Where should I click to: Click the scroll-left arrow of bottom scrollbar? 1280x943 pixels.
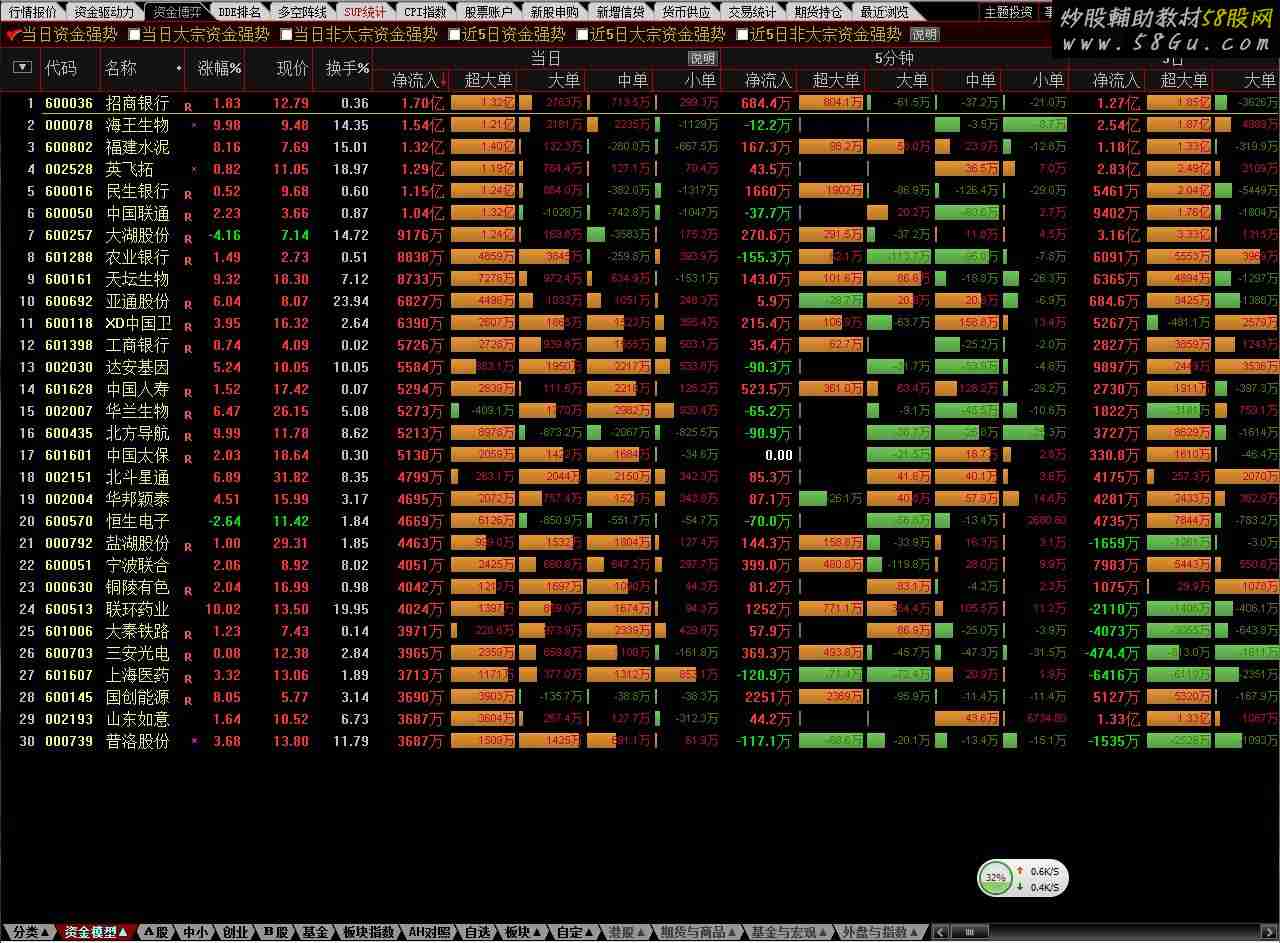(938, 932)
